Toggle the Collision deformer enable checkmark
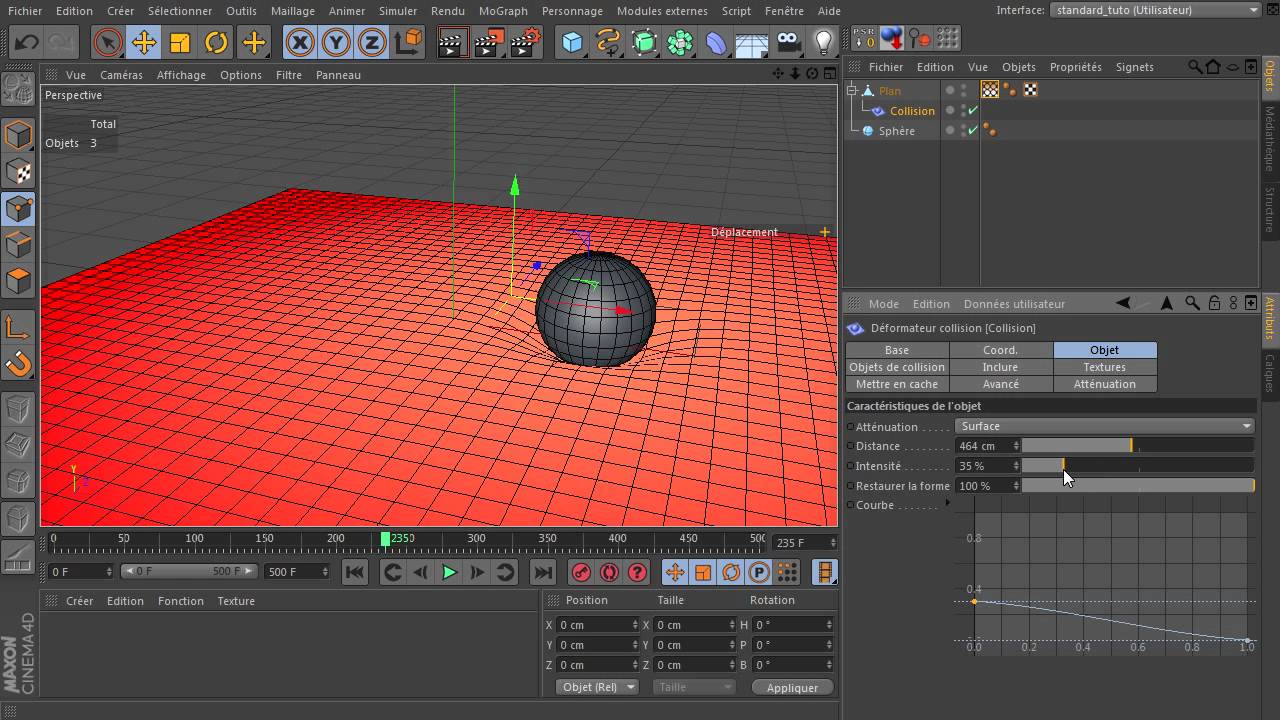This screenshot has height=720, width=1280. (x=973, y=111)
